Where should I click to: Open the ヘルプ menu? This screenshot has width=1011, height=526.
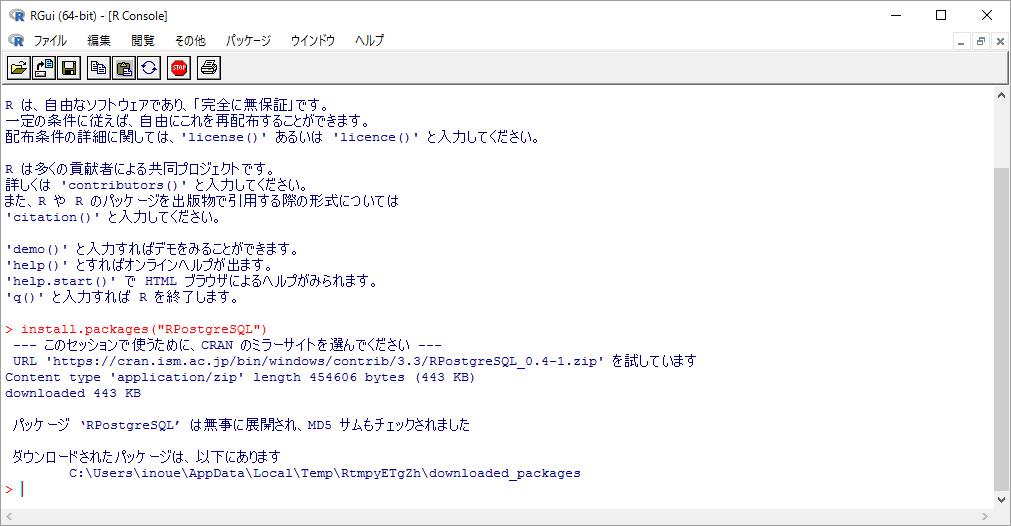369,41
